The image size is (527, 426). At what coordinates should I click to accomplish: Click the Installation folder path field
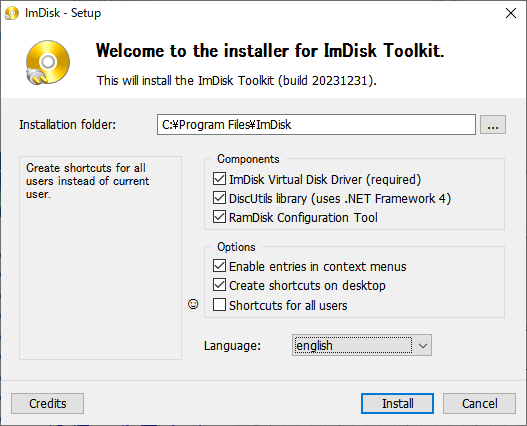[316, 125]
